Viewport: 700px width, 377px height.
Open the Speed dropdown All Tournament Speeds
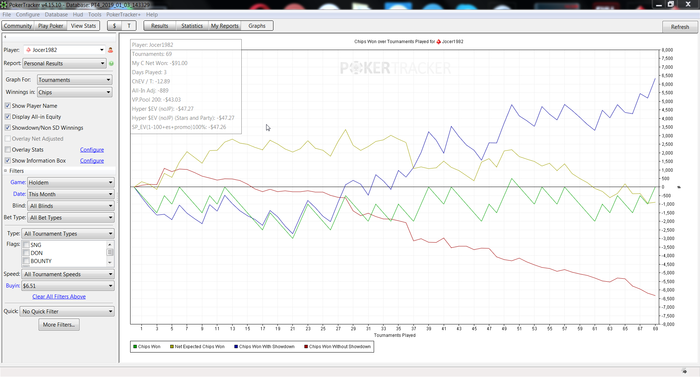(68, 274)
